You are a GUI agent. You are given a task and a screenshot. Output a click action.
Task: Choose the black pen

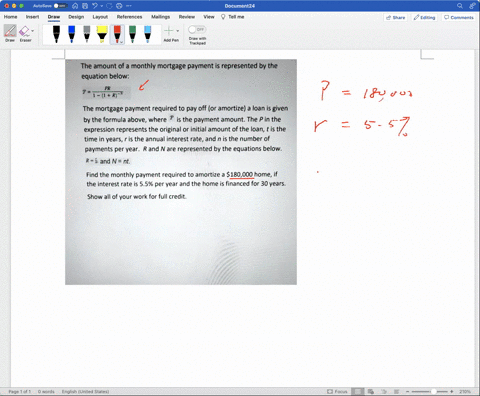56,34
